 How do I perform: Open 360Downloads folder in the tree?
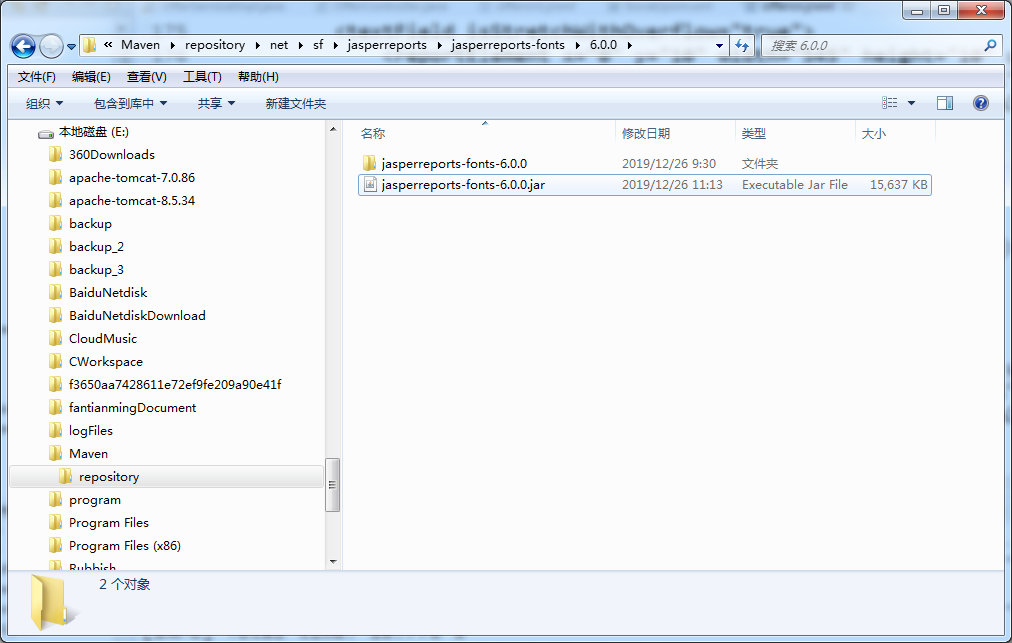[112, 155]
